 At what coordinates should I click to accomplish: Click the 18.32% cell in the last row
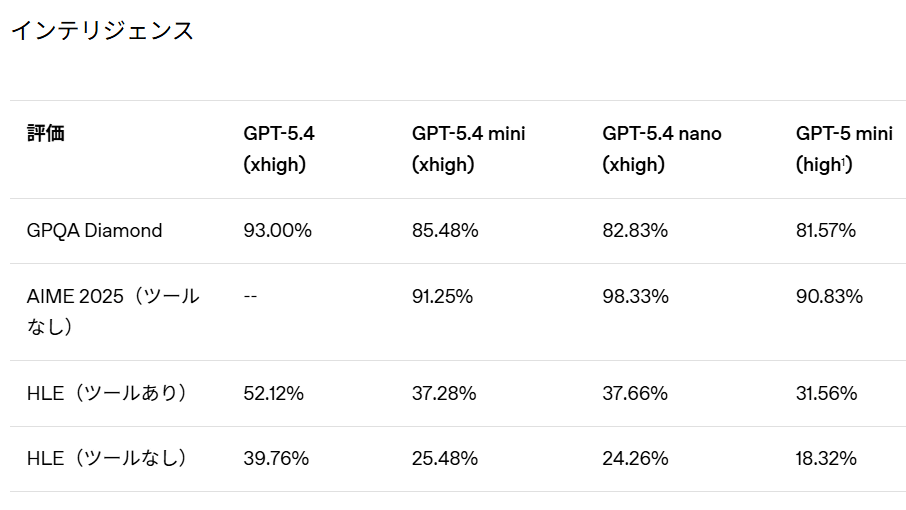(x=826, y=459)
